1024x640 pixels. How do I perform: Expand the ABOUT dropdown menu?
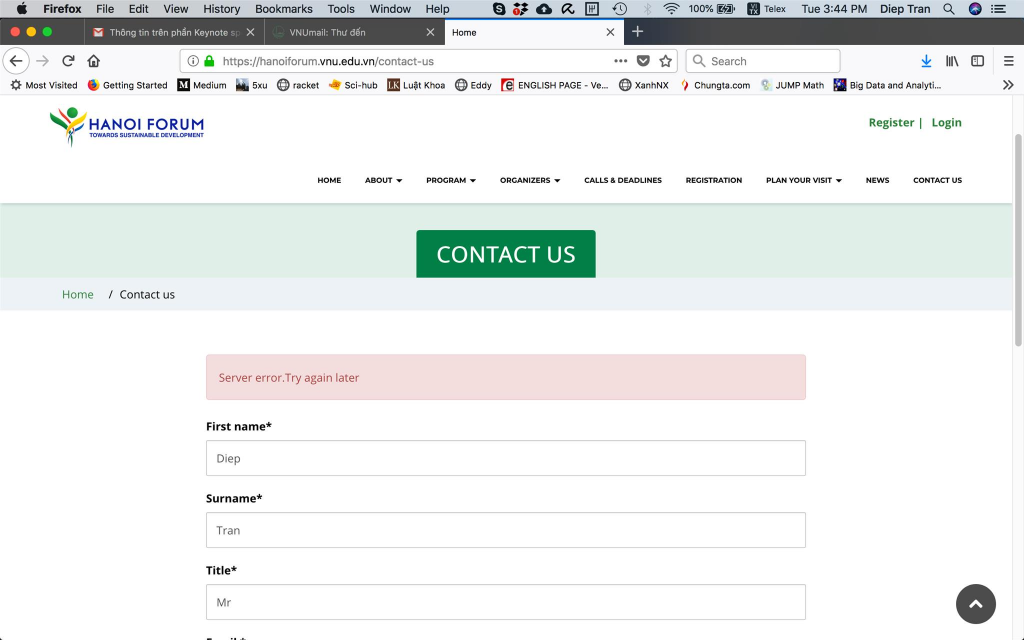coord(383,181)
